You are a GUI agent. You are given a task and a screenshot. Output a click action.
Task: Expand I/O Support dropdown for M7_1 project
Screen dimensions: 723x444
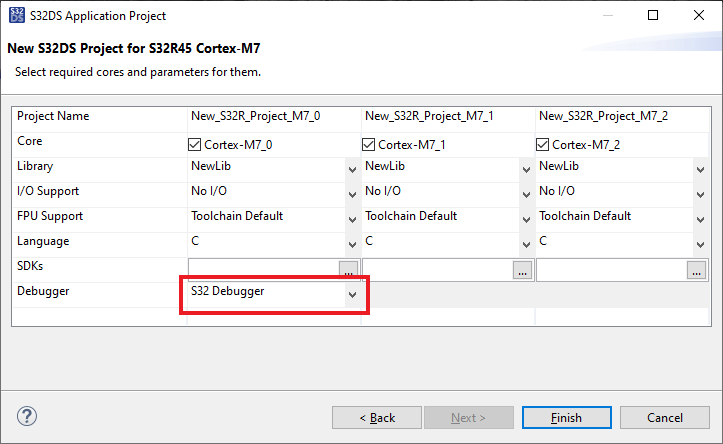coord(526,194)
